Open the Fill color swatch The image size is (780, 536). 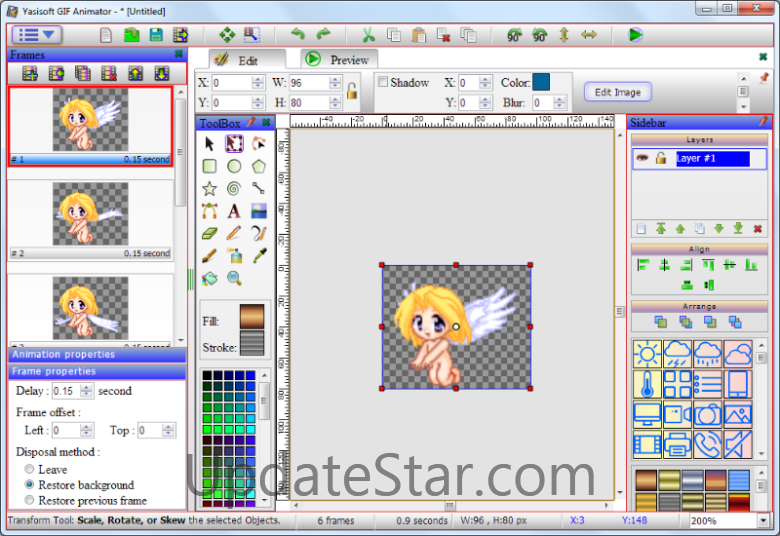click(x=252, y=317)
